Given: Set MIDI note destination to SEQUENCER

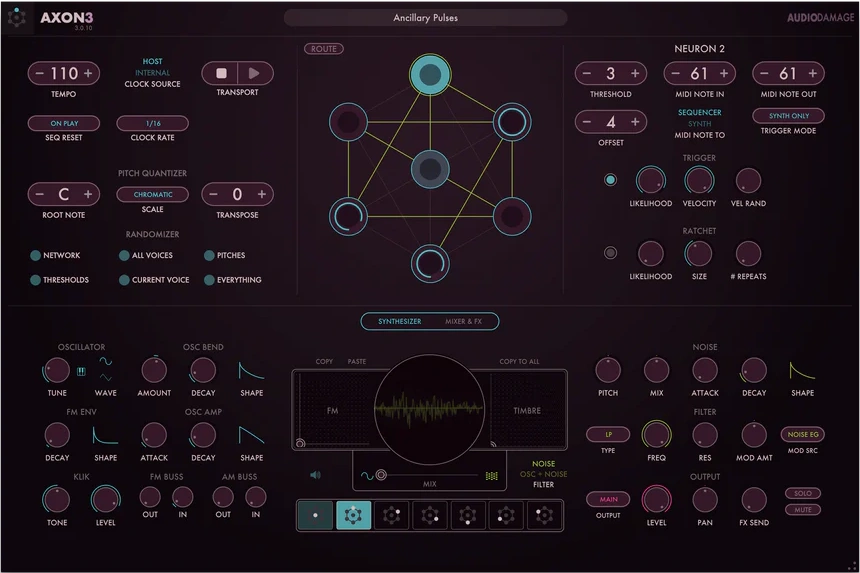Looking at the screenshot, I should [x=699, y=112].
